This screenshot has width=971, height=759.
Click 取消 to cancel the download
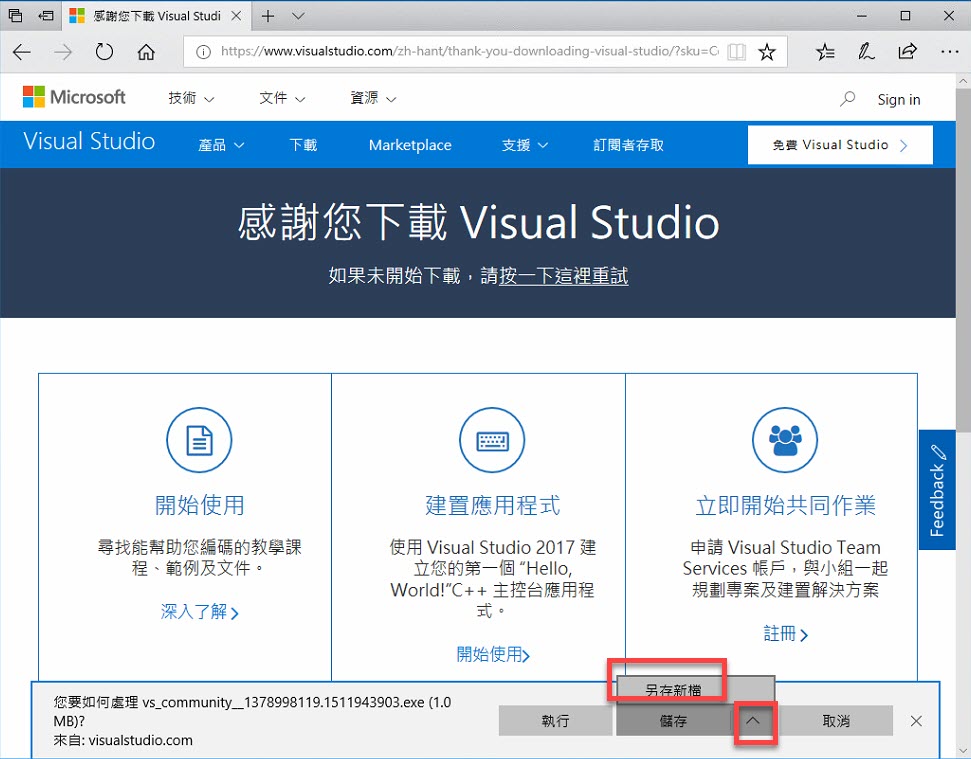point(835,721)
